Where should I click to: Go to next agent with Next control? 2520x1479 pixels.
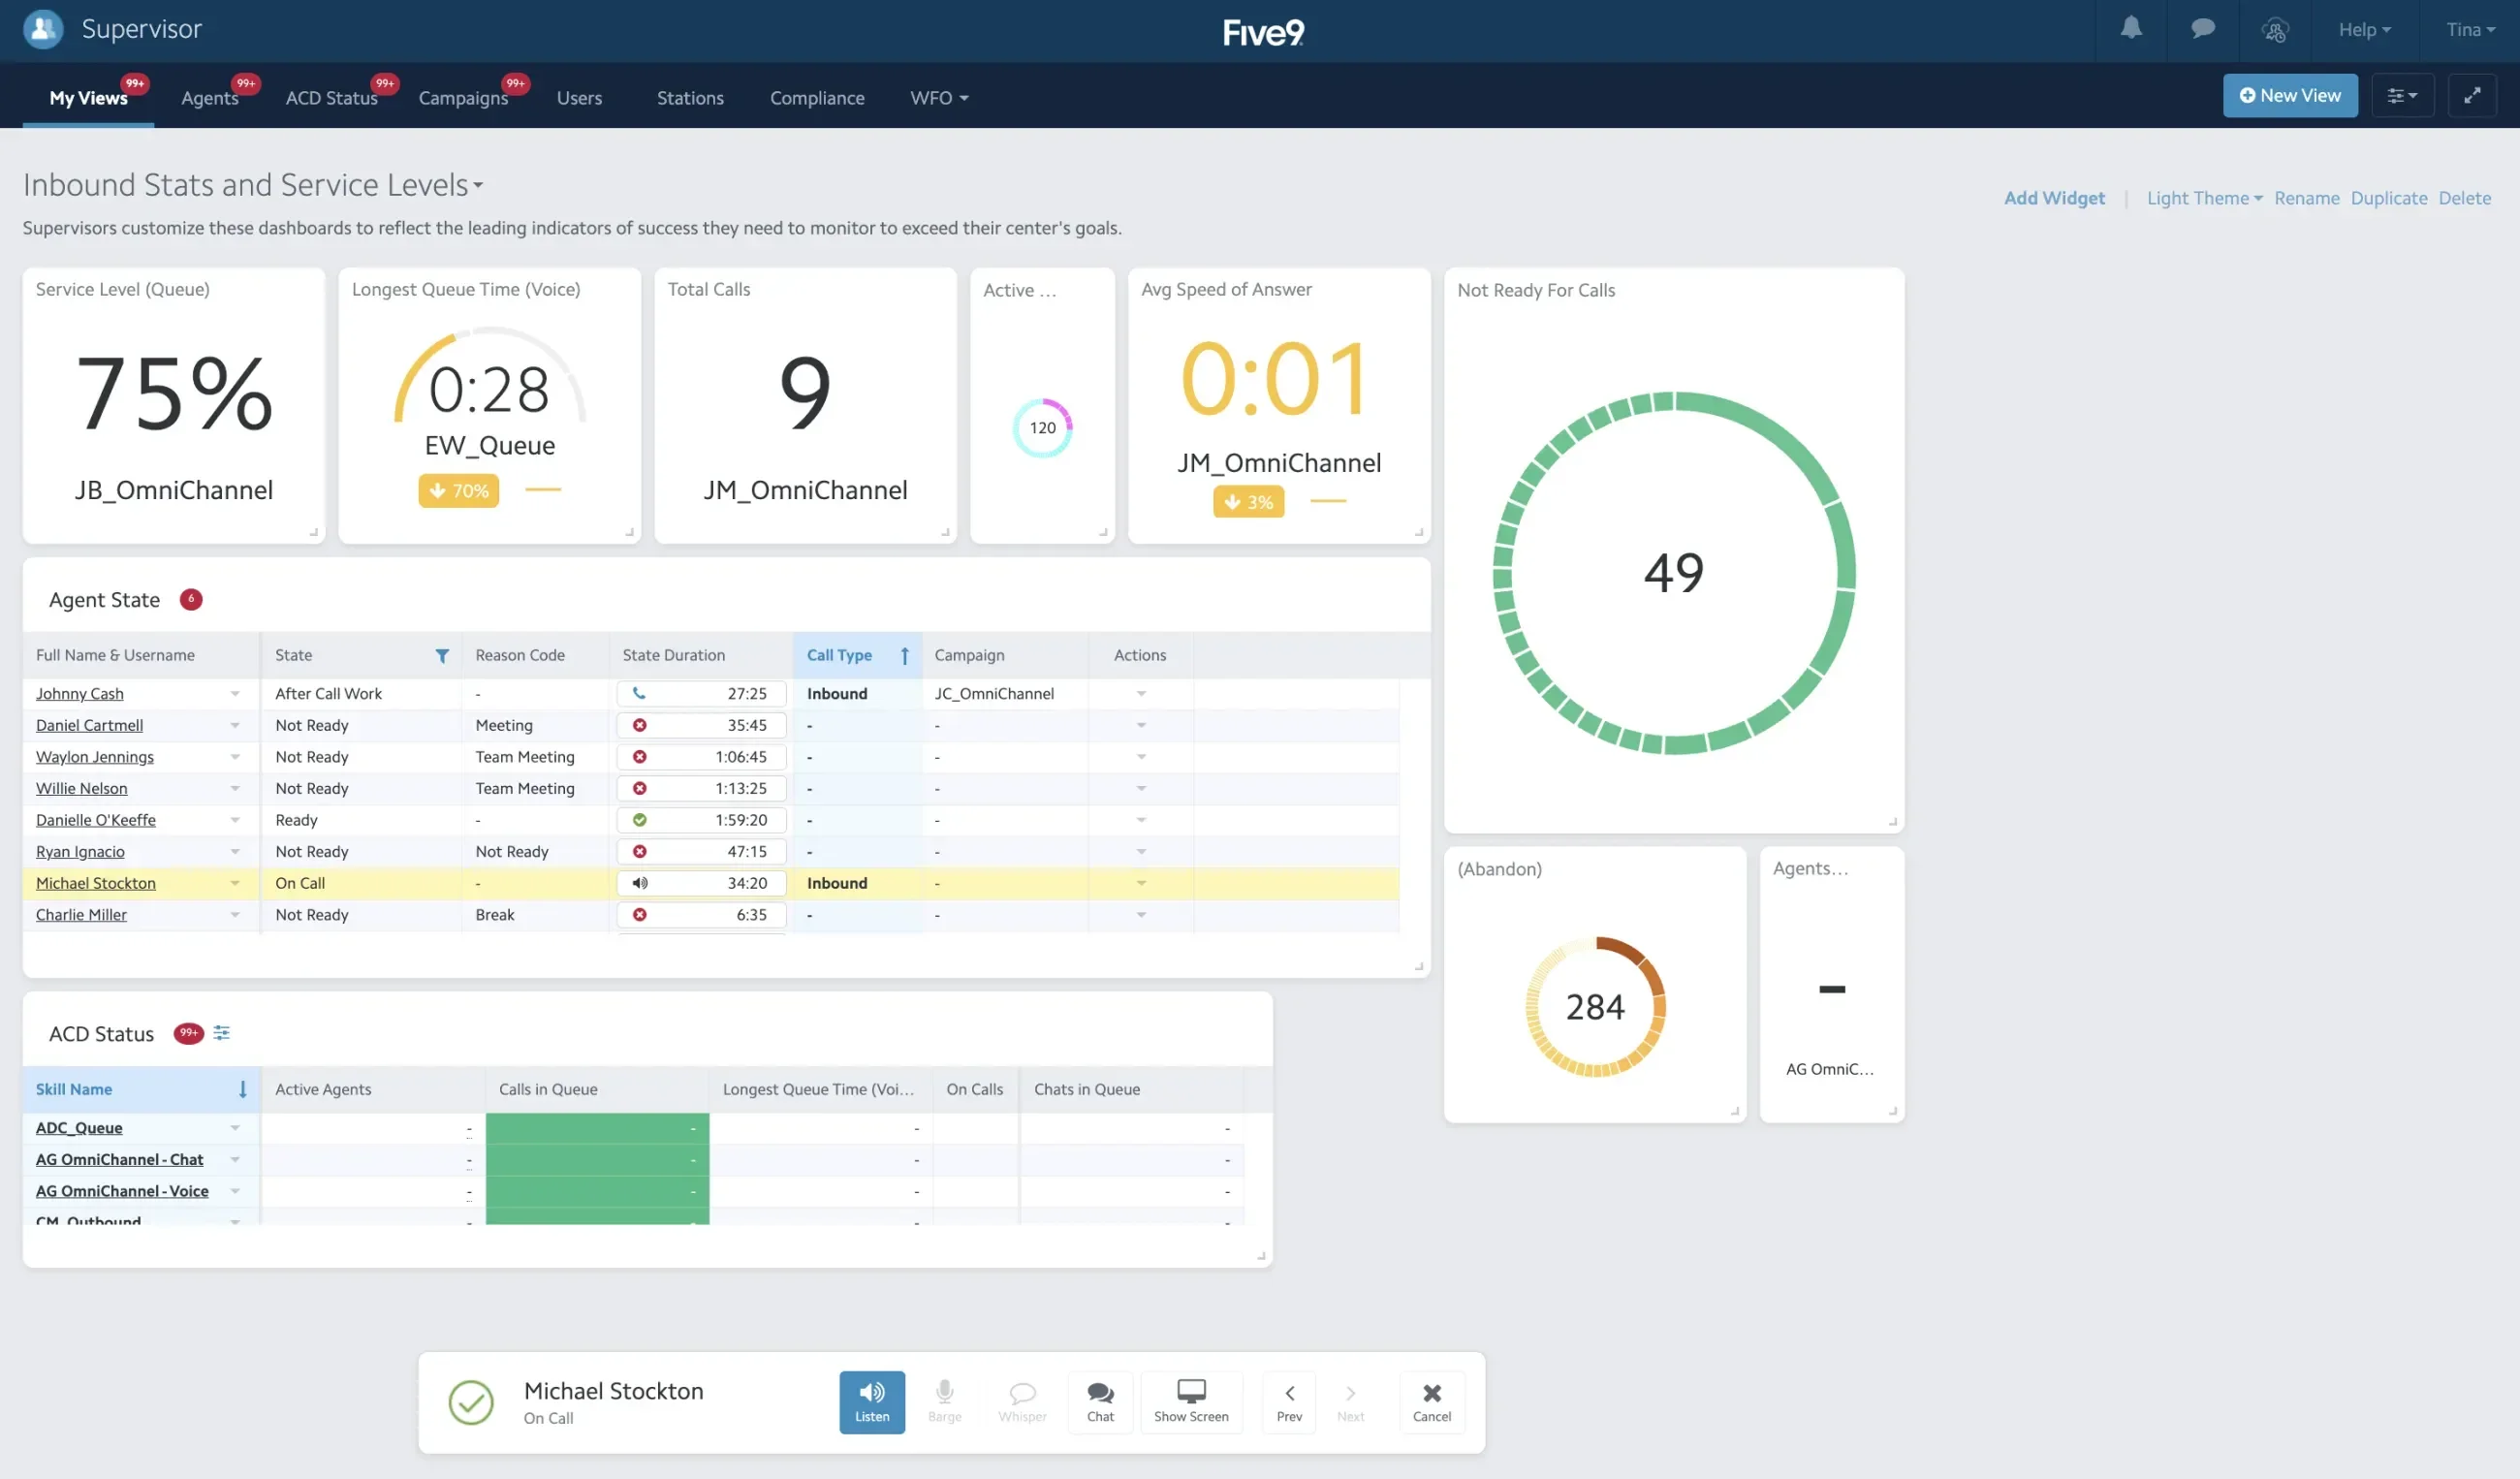coord(1351,1401)
